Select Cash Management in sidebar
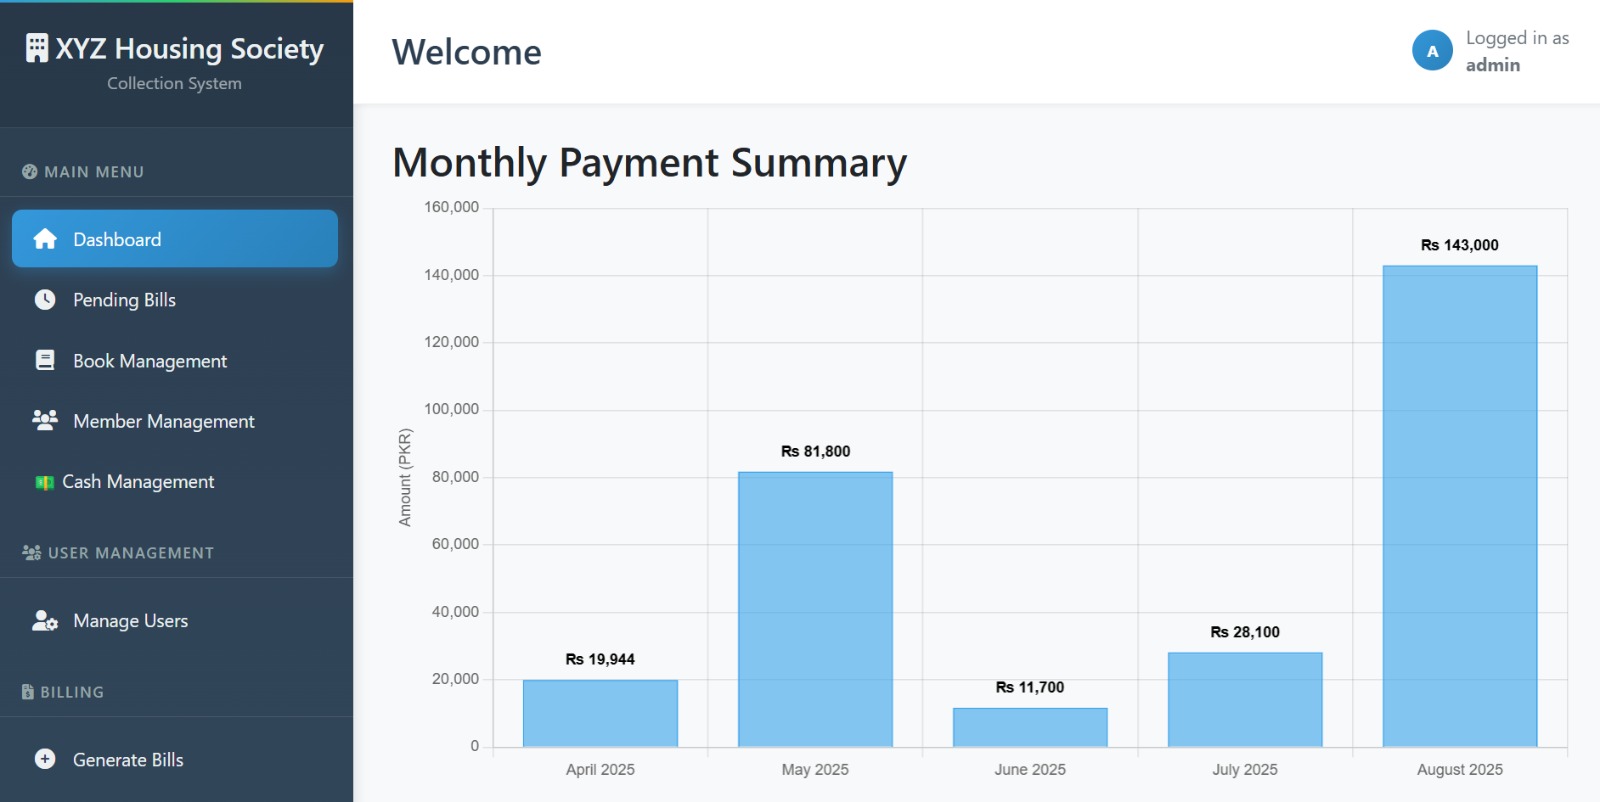This screenshot has width=1600, height=802. pyautogui.click(x=175, y=481)
